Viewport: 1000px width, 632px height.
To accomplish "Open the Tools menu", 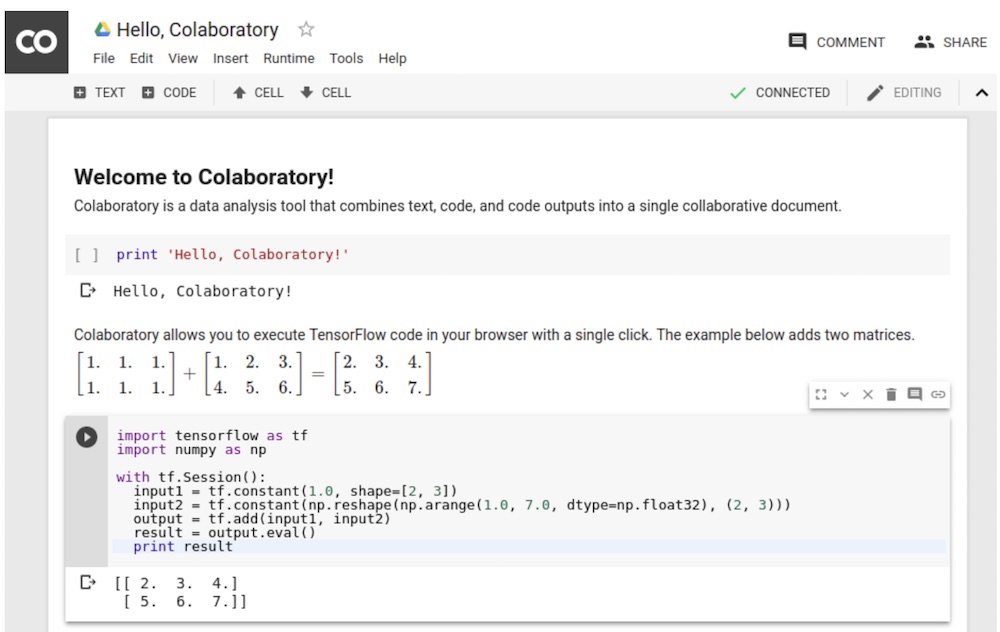I will click(x=346, y=59).
